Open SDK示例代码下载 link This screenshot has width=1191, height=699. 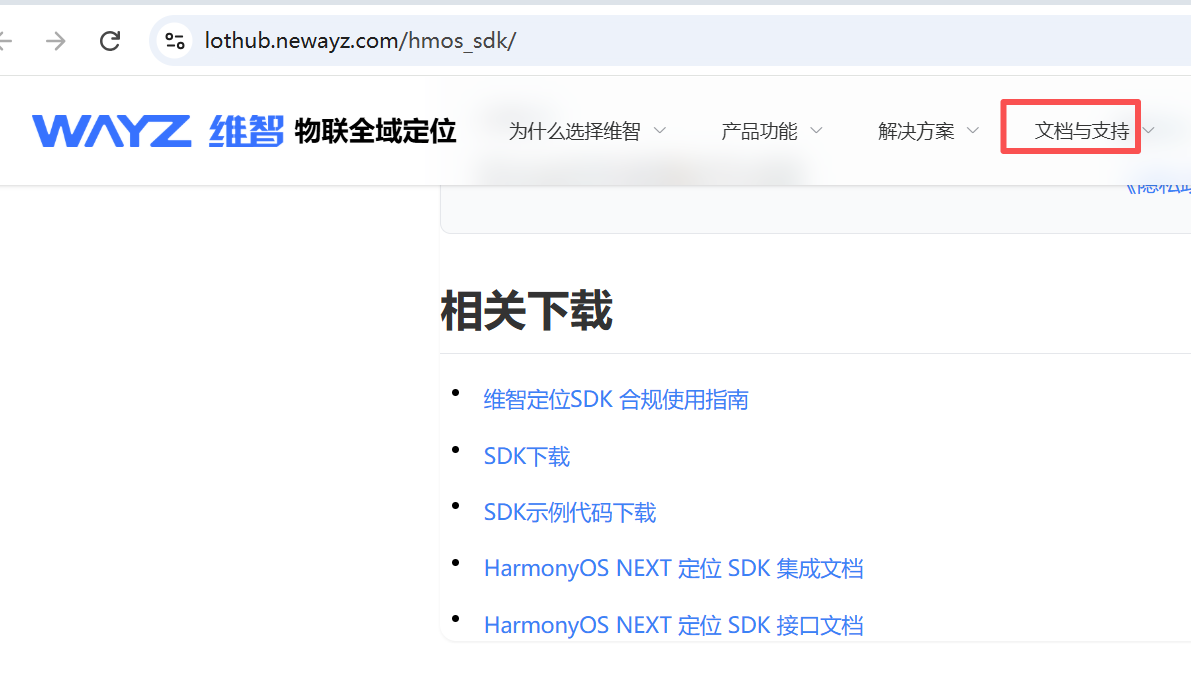point(570,513)
